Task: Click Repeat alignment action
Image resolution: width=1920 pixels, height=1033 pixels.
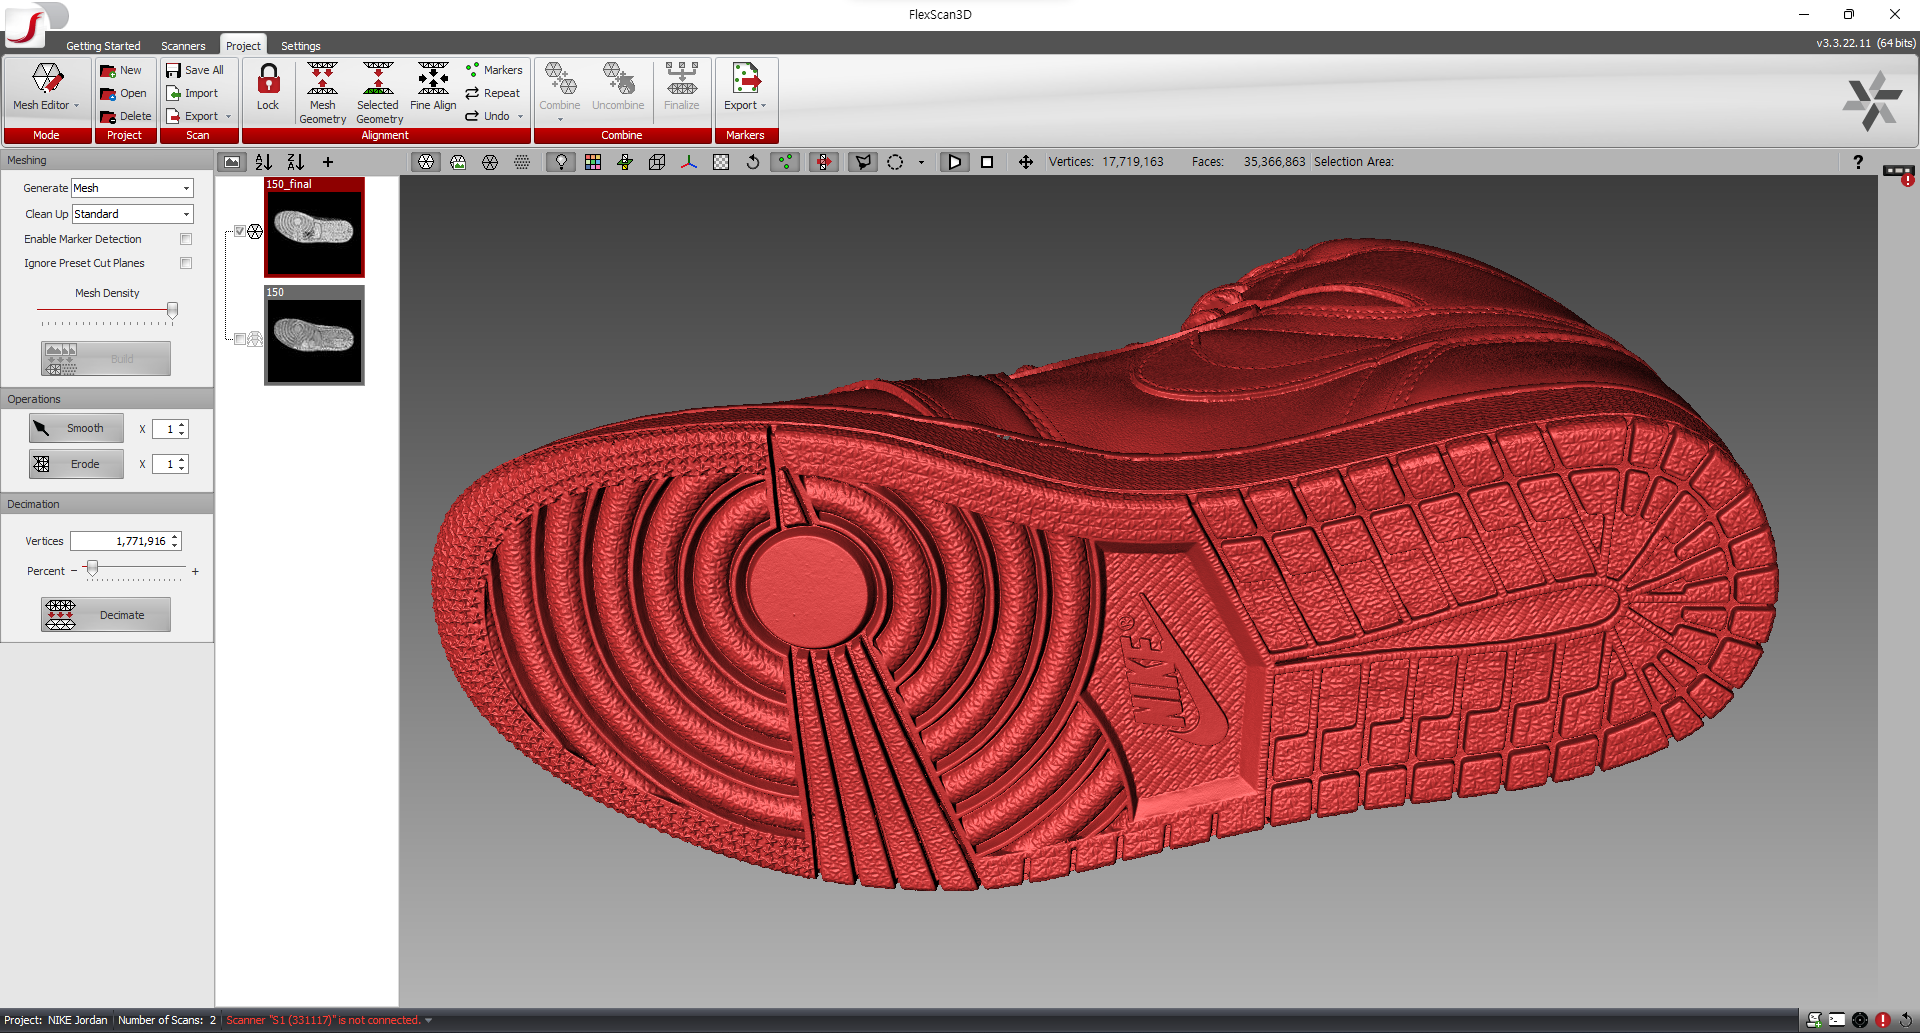Action: coord(492,93)
